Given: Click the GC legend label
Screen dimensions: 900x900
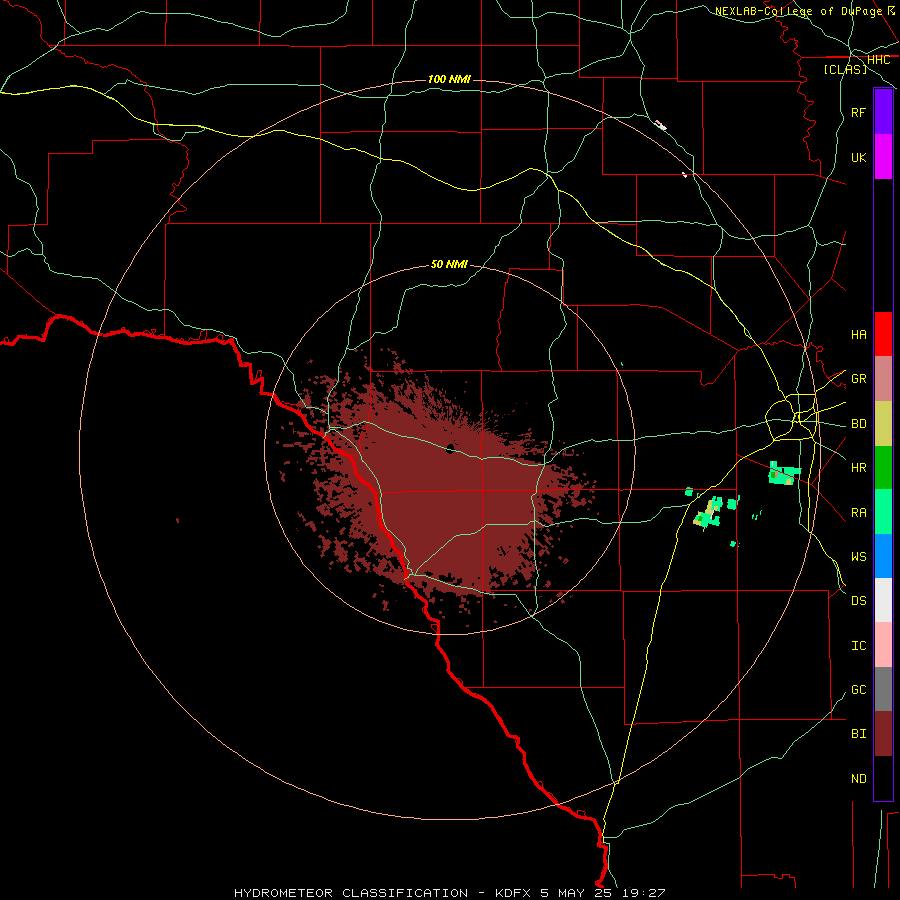Looking at the screenshot, I should [x=858, y=689].
